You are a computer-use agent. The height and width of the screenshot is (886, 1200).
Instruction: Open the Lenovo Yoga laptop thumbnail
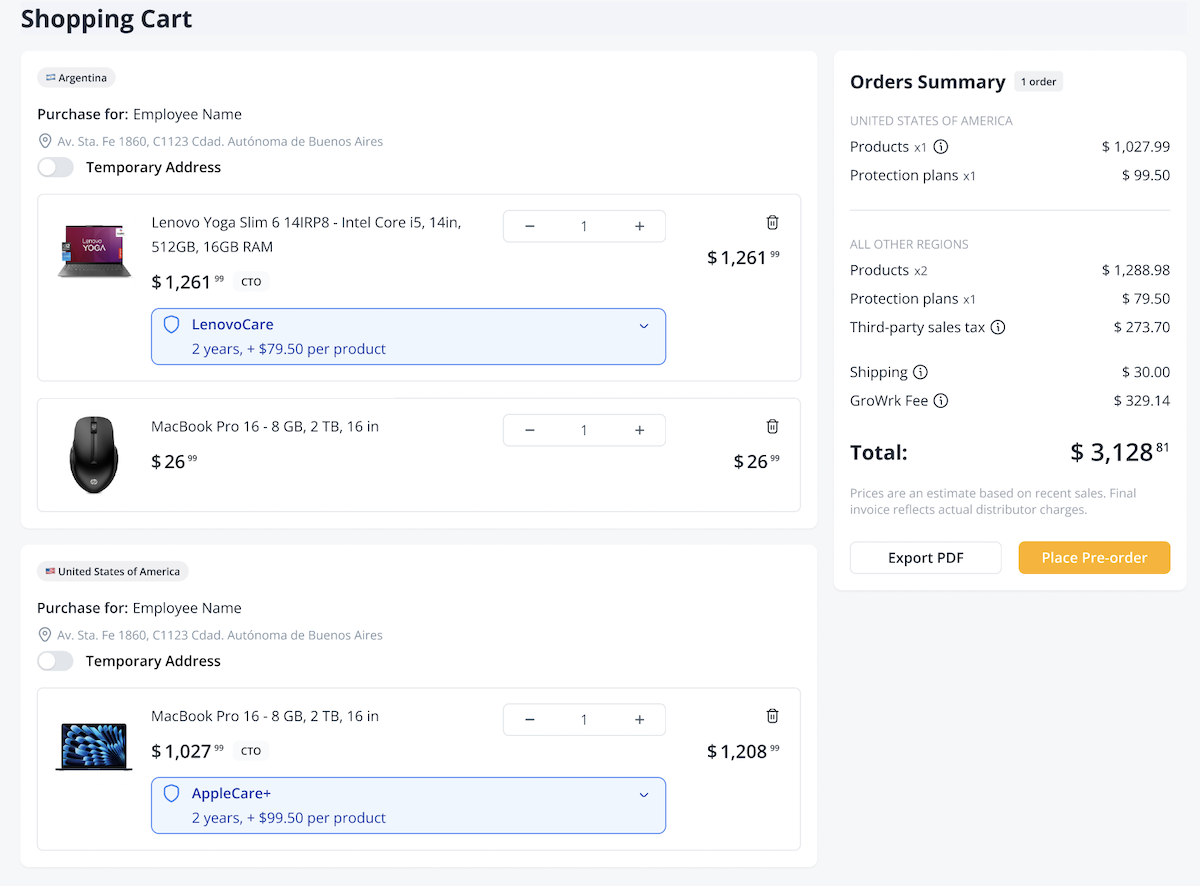94,250
